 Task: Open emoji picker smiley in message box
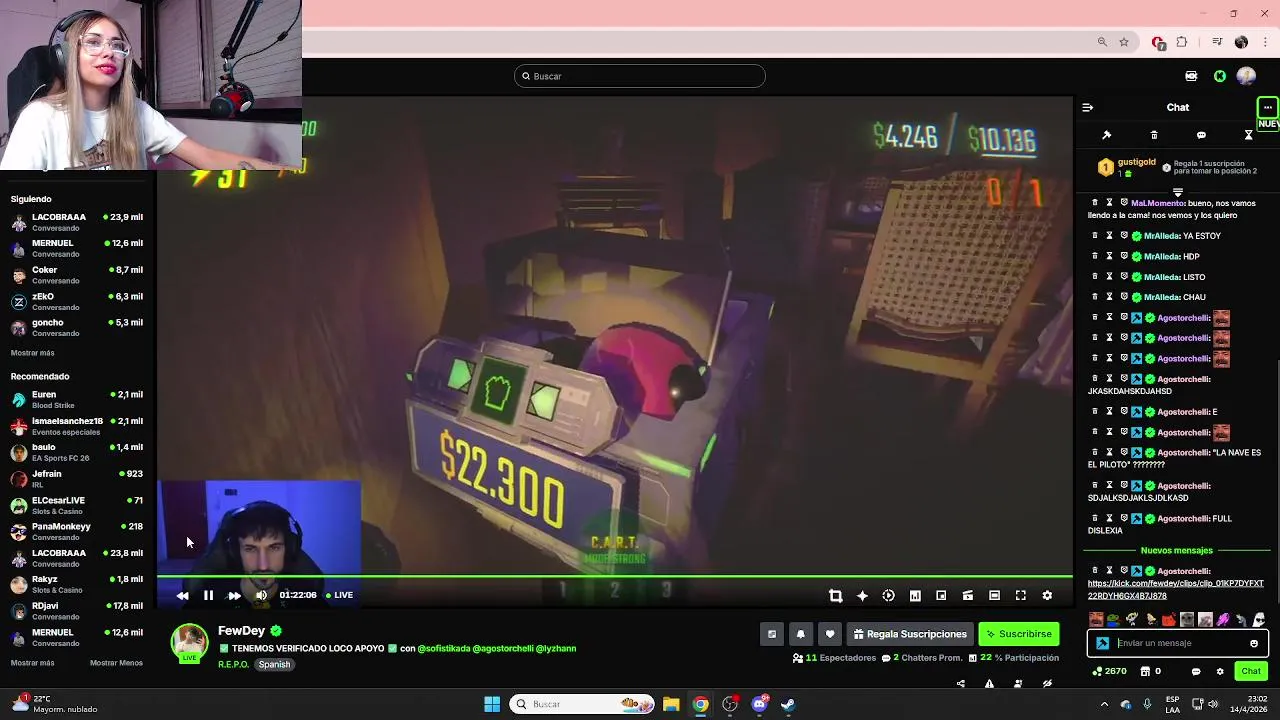click(1253, 643)
